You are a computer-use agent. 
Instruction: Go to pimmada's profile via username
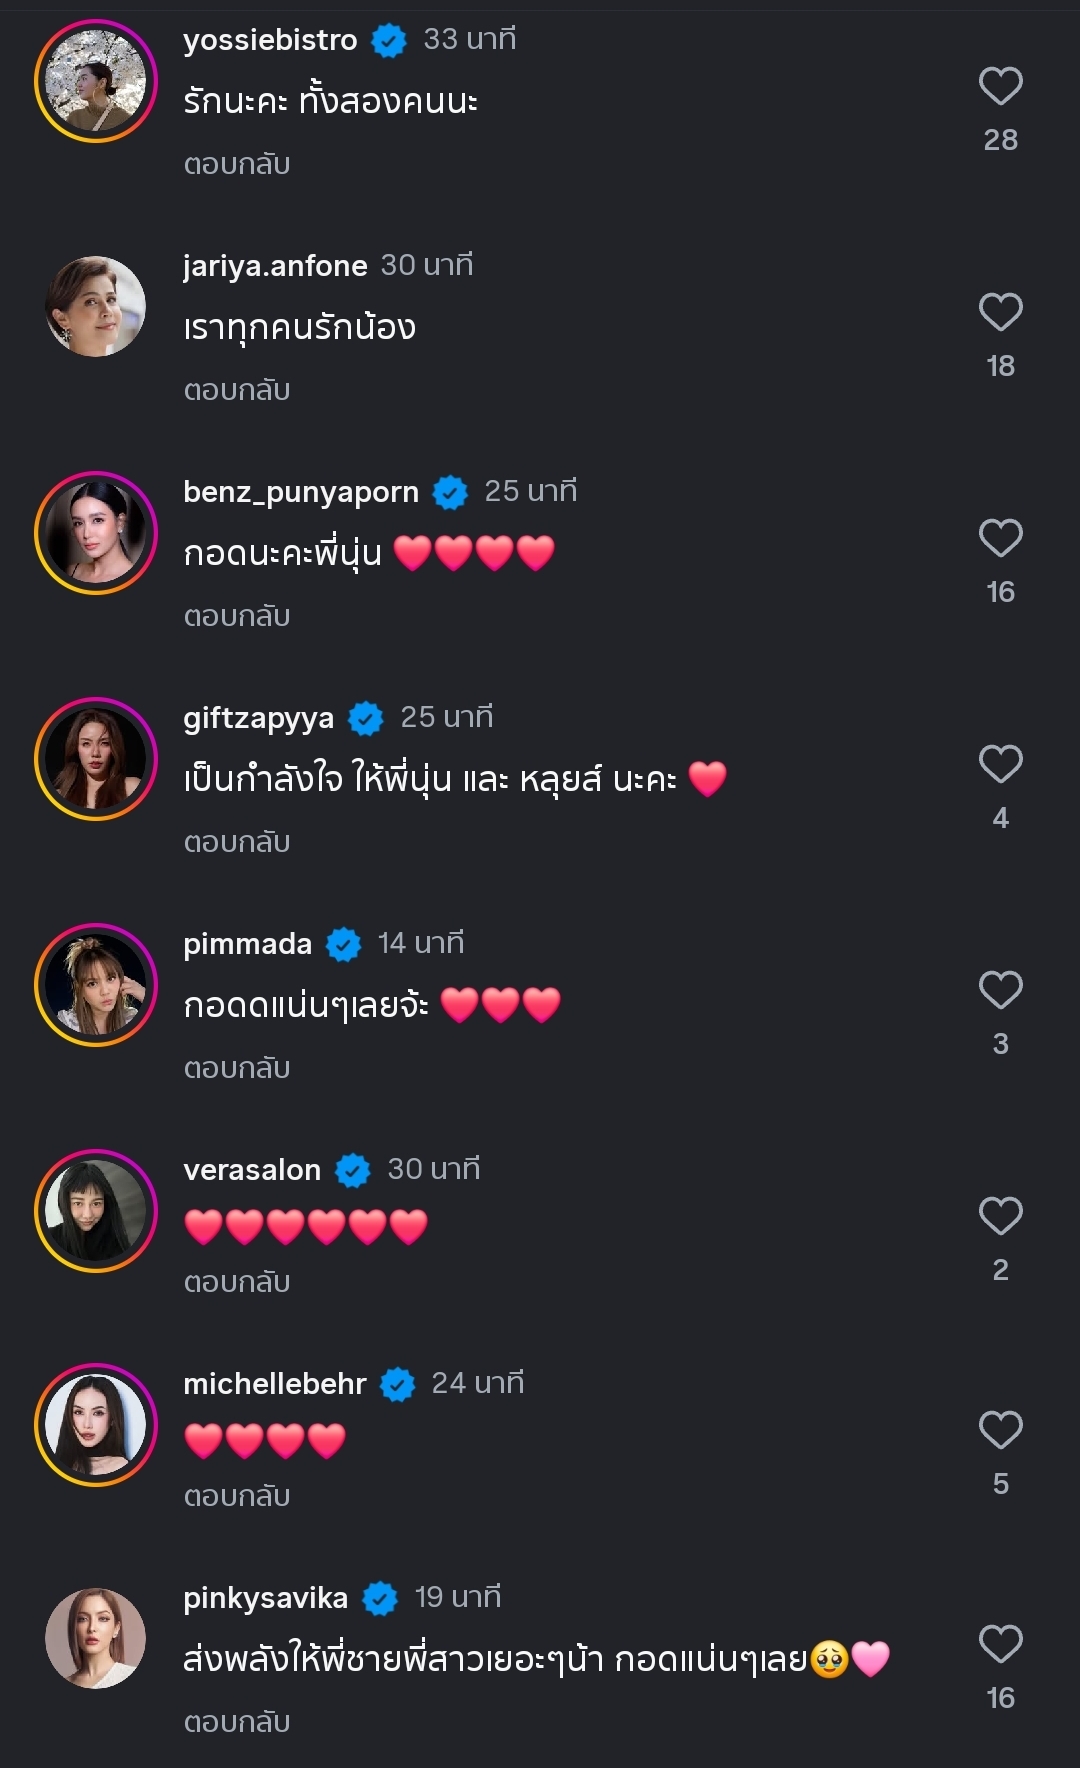[x=247, y=944]
